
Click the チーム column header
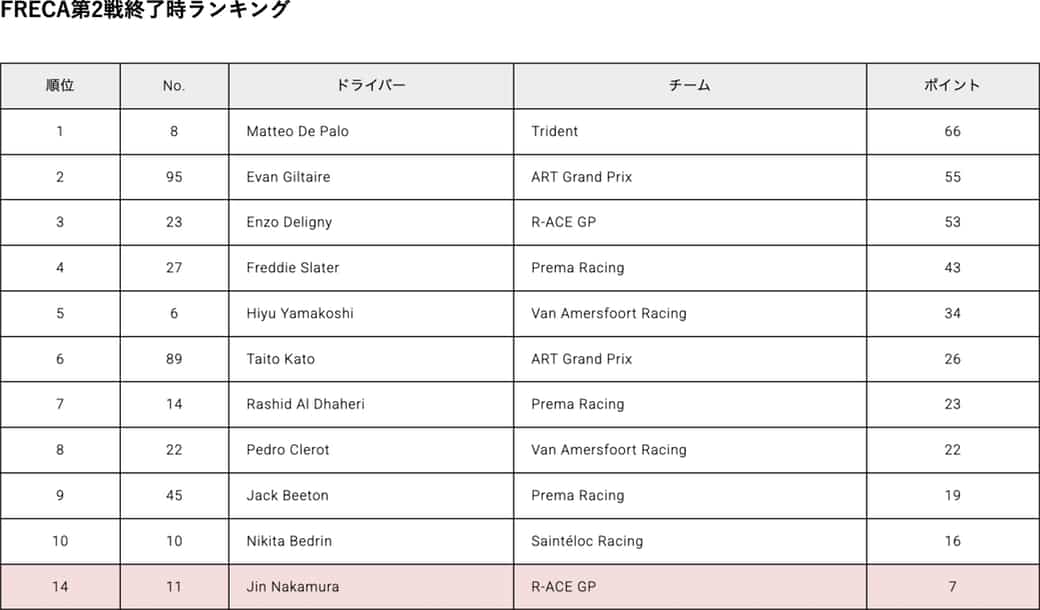(690, 86)
